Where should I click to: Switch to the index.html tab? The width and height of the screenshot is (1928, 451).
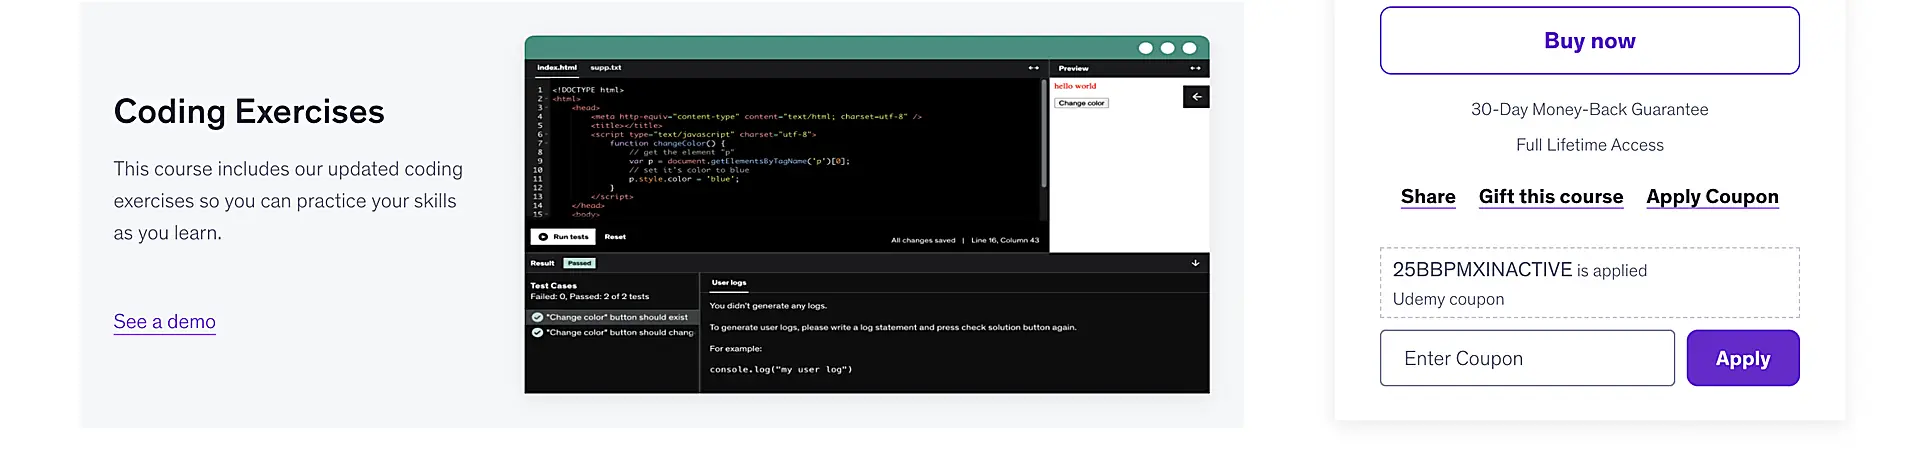pyautogui.click(x=557, y=68)
